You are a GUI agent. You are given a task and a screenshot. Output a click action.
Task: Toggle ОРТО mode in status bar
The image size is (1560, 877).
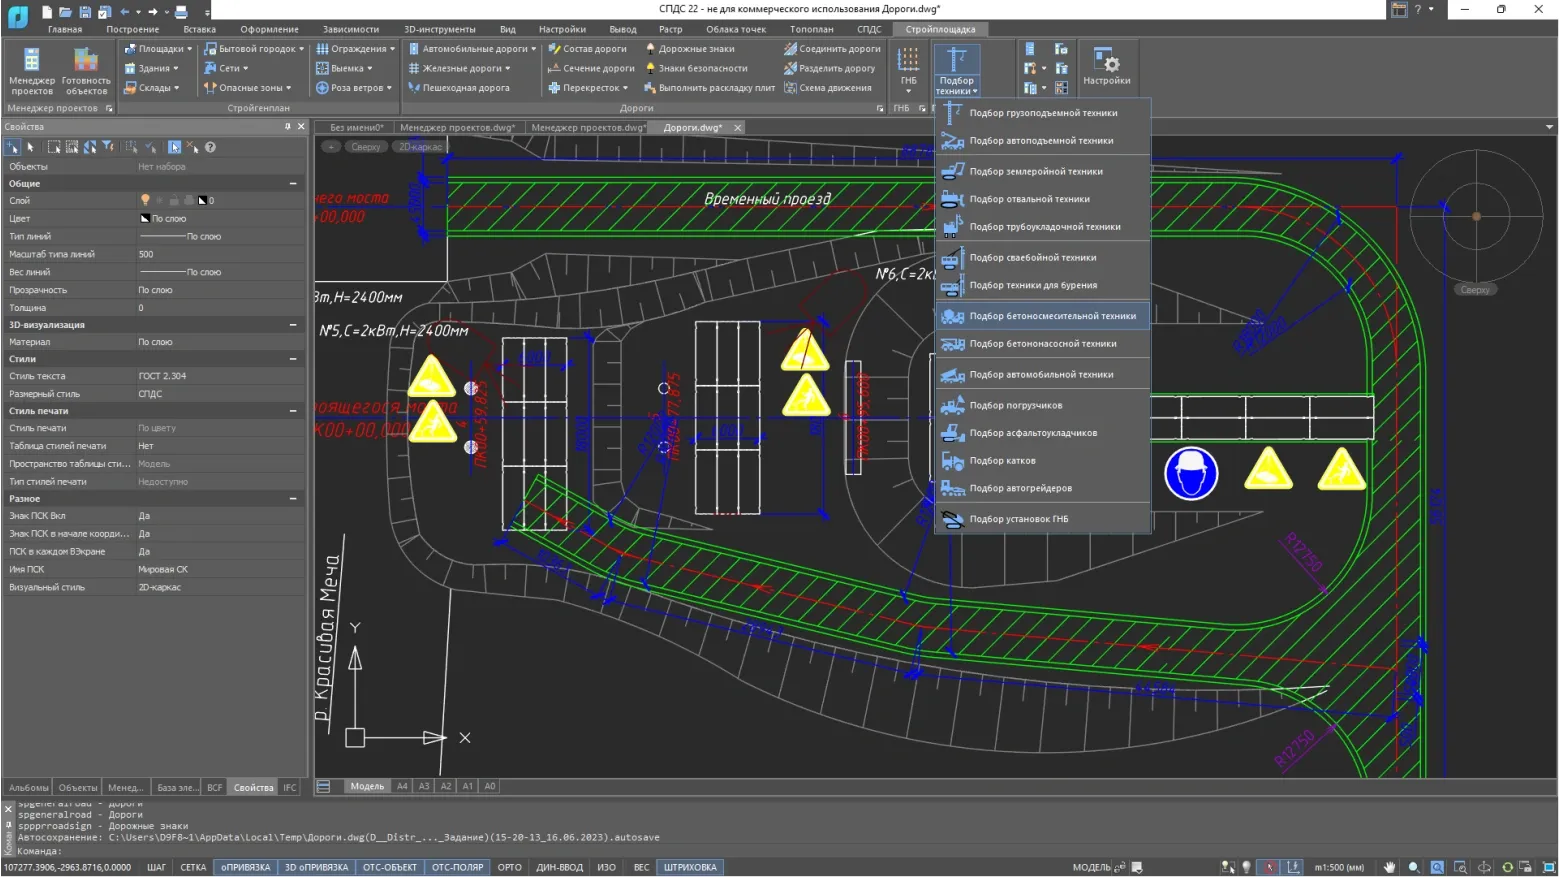coord(509,867)
